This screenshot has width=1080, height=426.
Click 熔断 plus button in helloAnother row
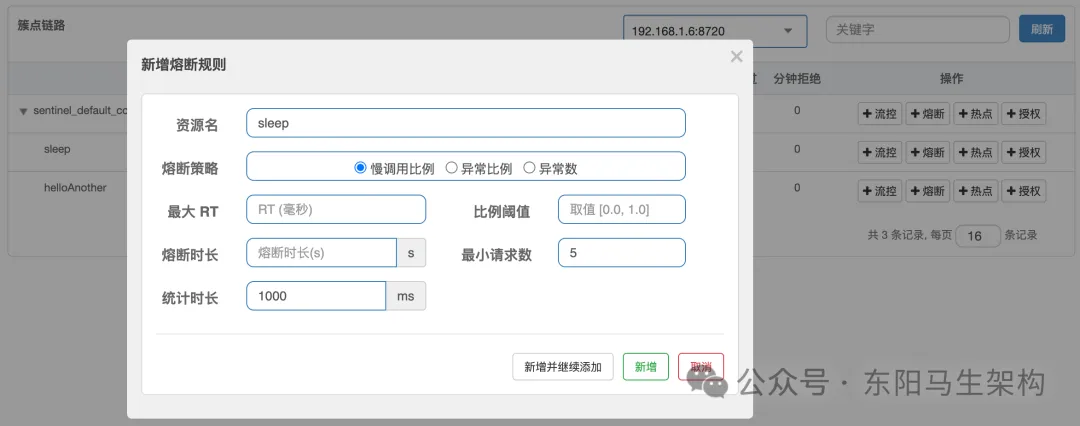[x=927, y=191]
